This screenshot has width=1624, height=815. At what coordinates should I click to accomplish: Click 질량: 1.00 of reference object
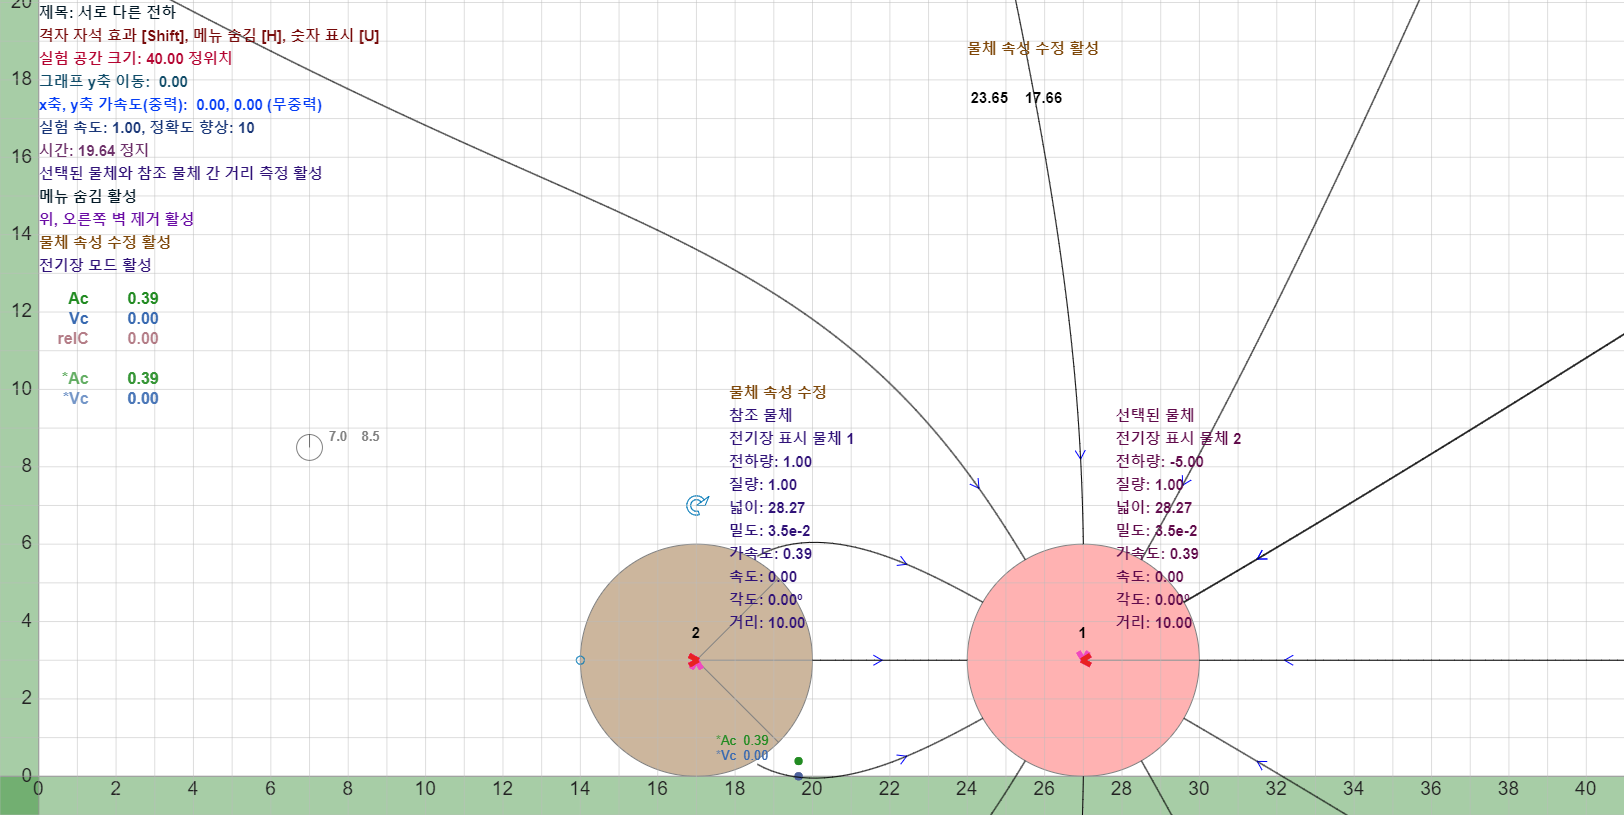click(x=763, y=484)
